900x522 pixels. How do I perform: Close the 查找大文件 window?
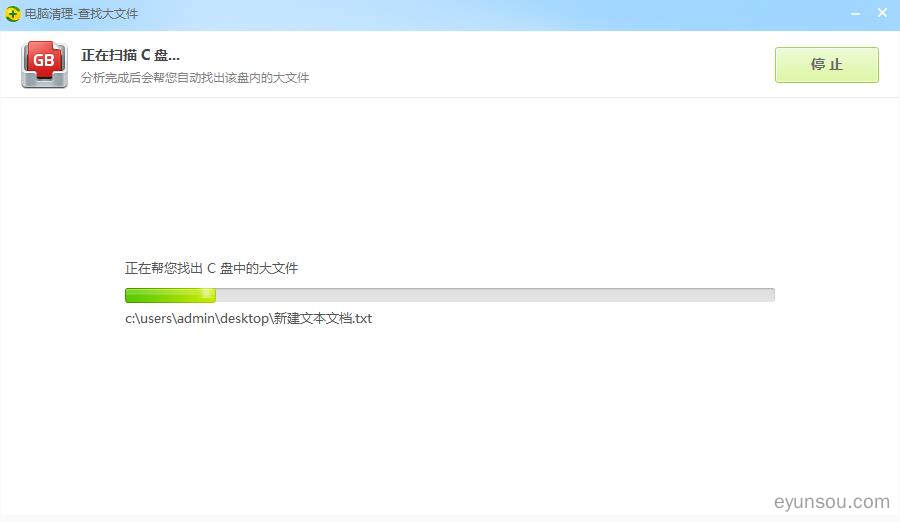(x=882, y=13)
